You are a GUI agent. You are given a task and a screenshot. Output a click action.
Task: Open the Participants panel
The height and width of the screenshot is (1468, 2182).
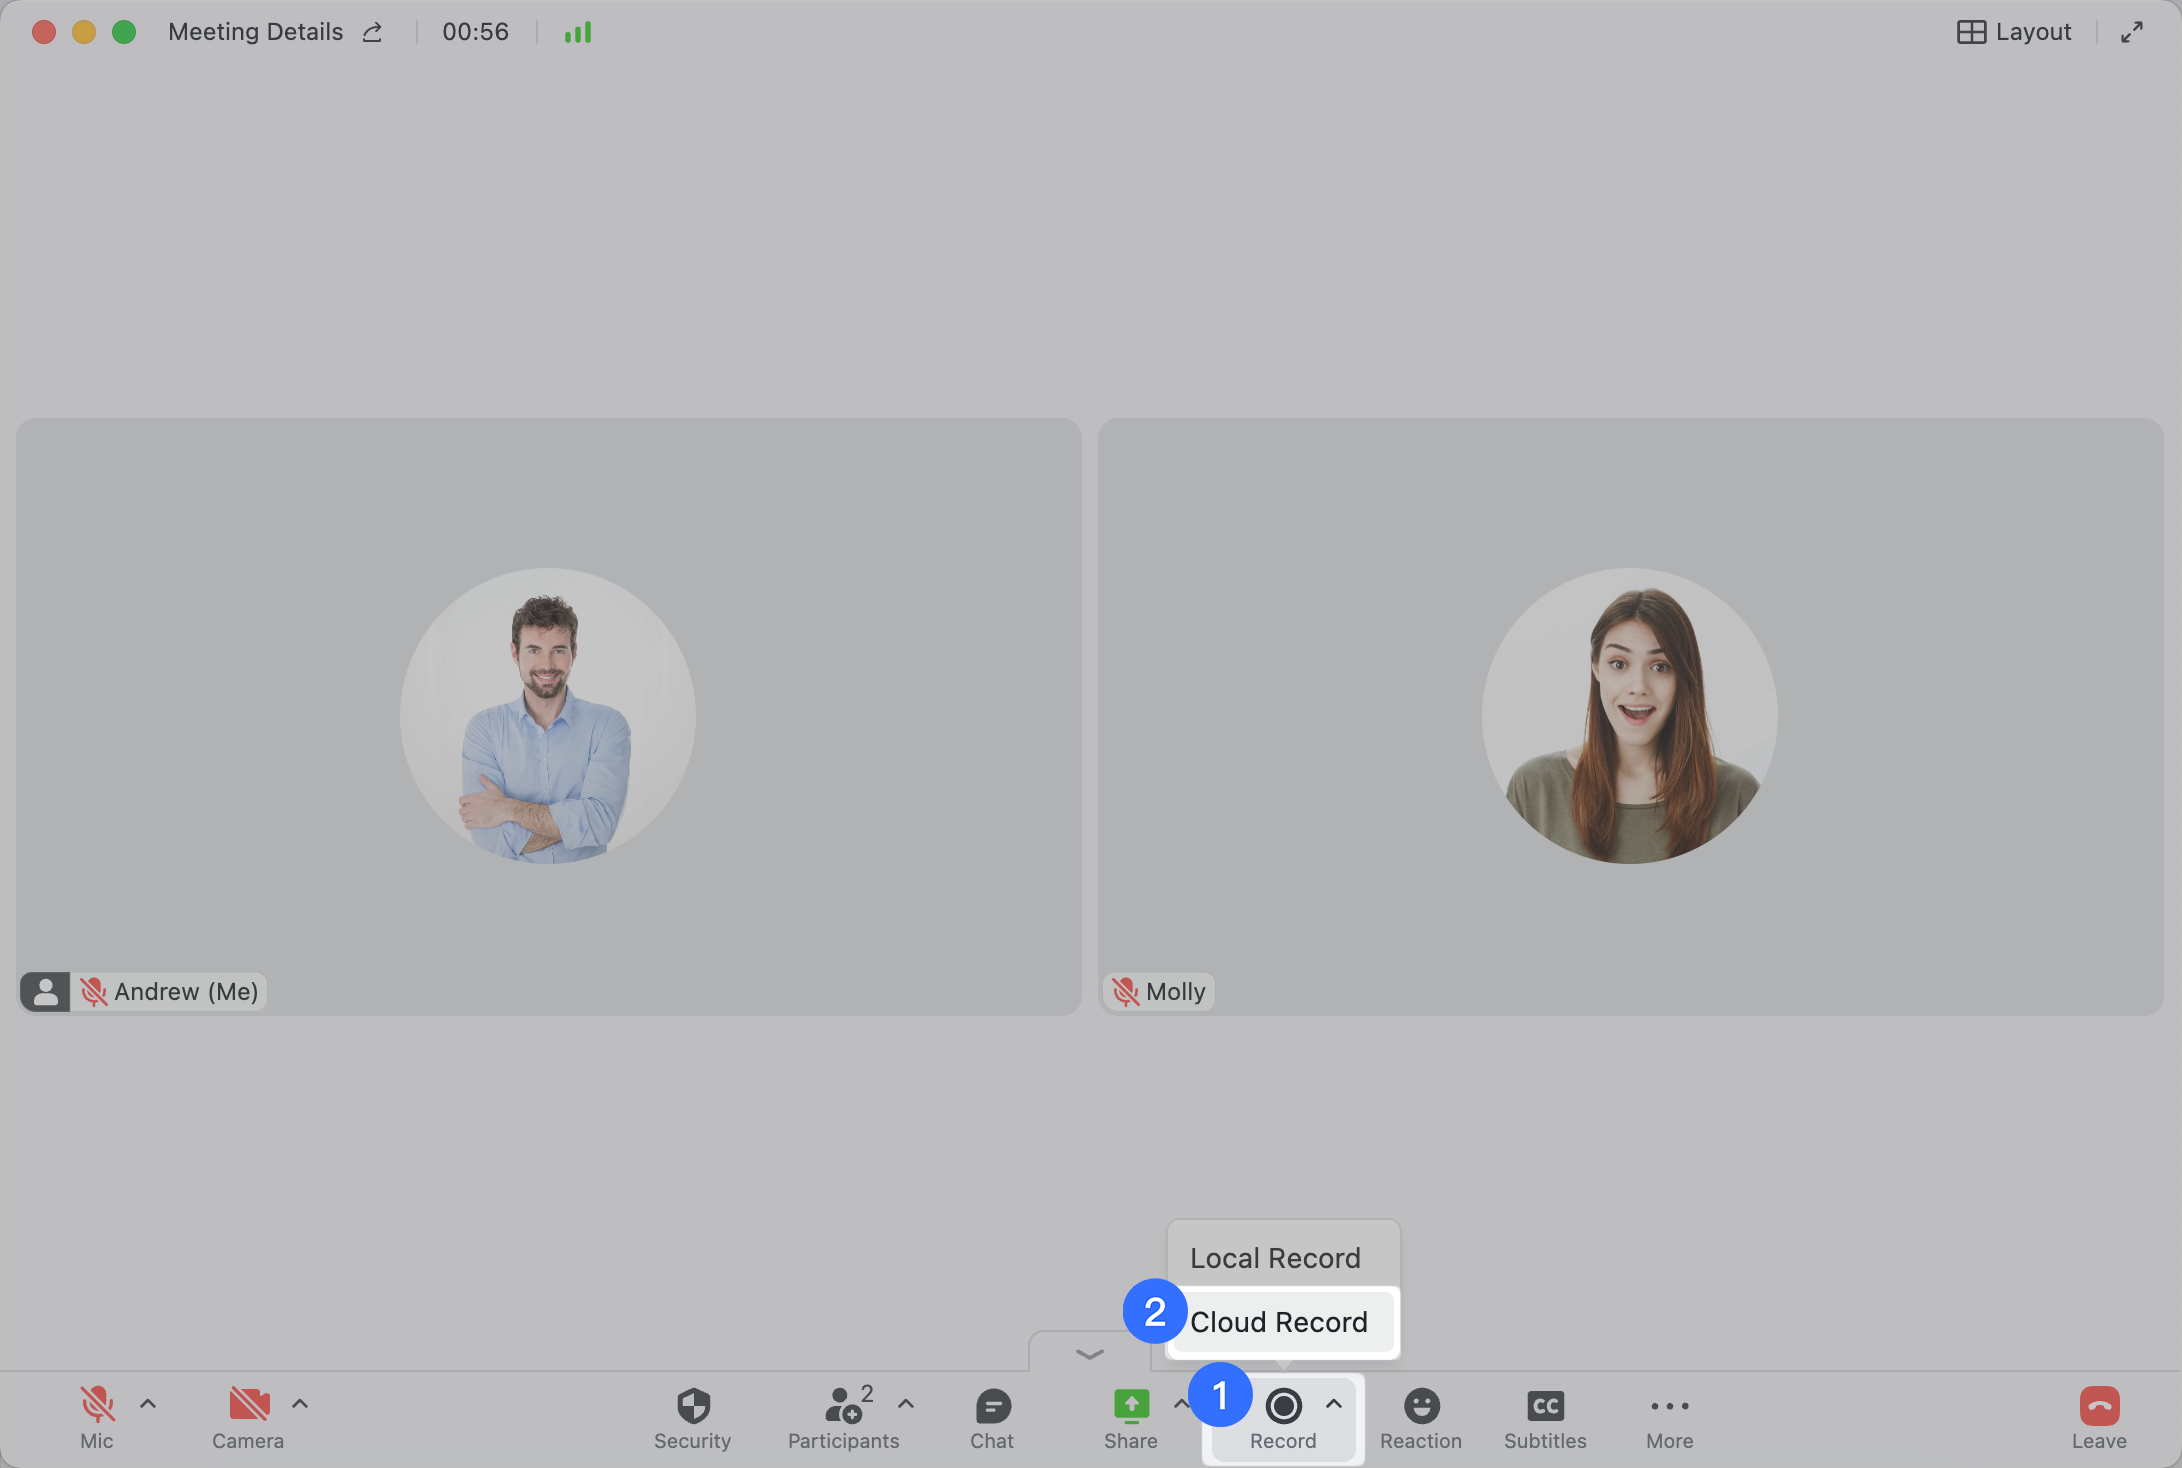click(x=843, y=1417)
